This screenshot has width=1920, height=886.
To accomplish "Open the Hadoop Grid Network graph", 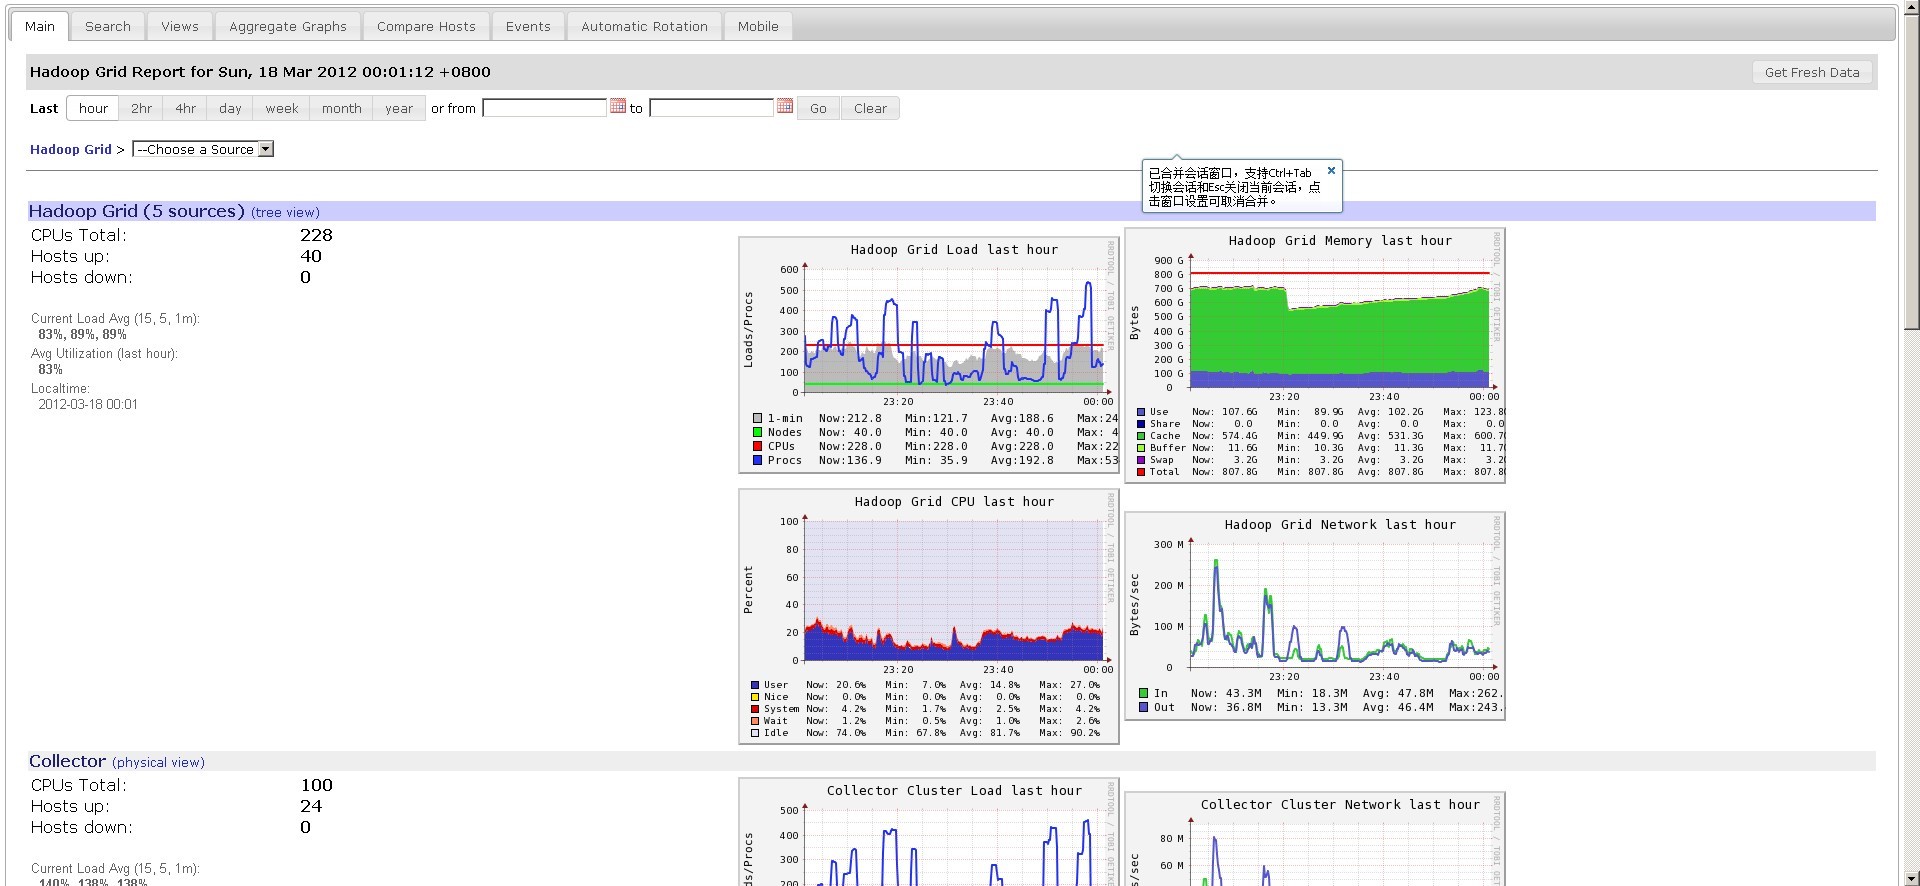I will click(x=1315, y=616).
